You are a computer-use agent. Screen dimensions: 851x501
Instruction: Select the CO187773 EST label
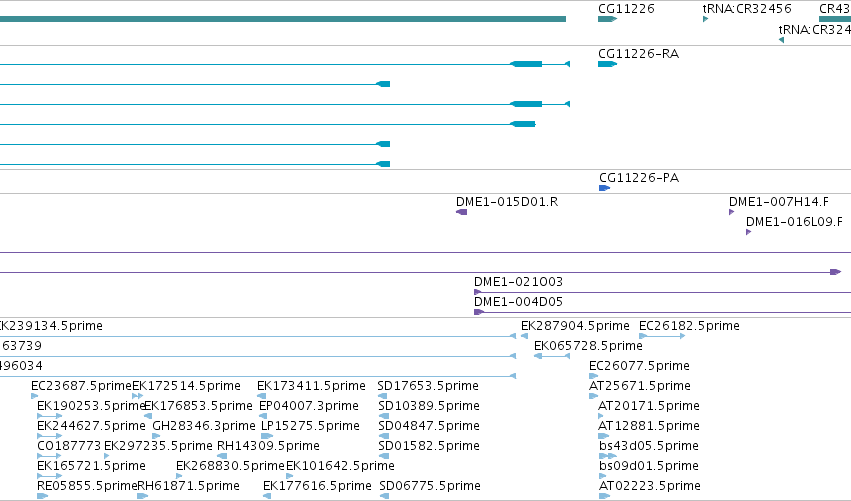[69, 446]
